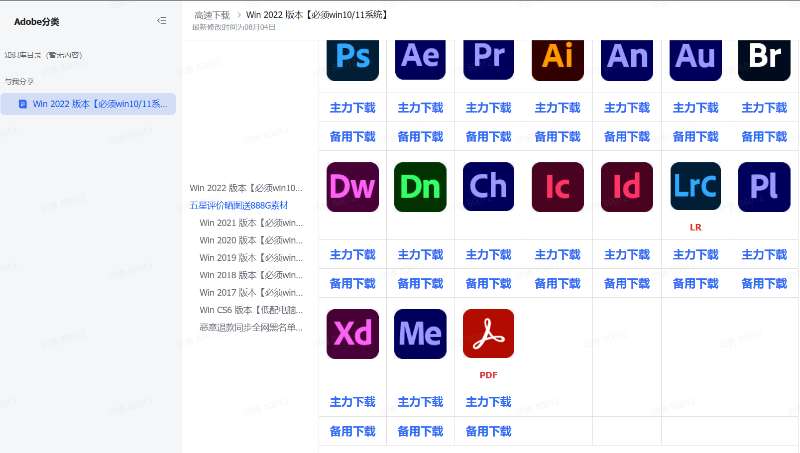Screen dimensions: 800x453
Task: Open 主力下载 link under Prelude
Action: (x=764, y=255)
